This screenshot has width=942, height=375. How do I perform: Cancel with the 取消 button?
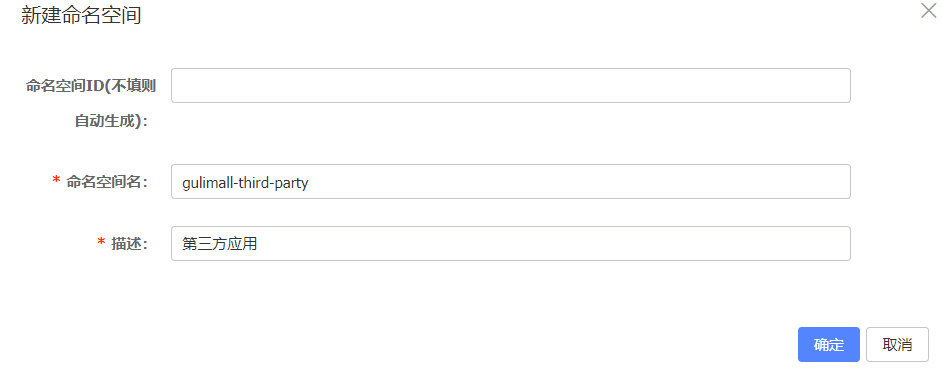point(898,344)
